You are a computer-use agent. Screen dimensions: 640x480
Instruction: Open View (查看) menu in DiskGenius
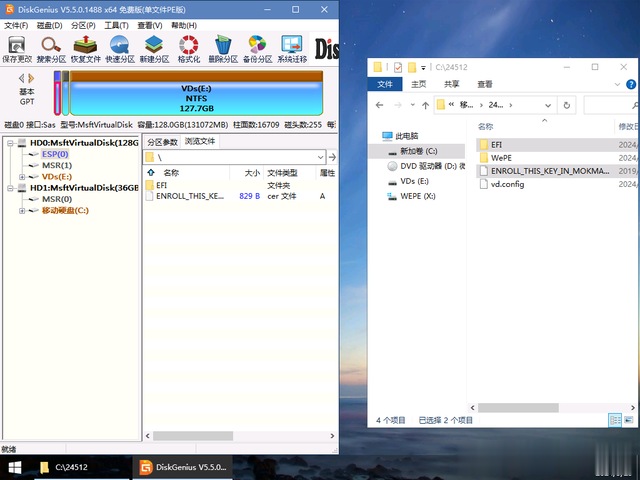(x=150, y=25)
